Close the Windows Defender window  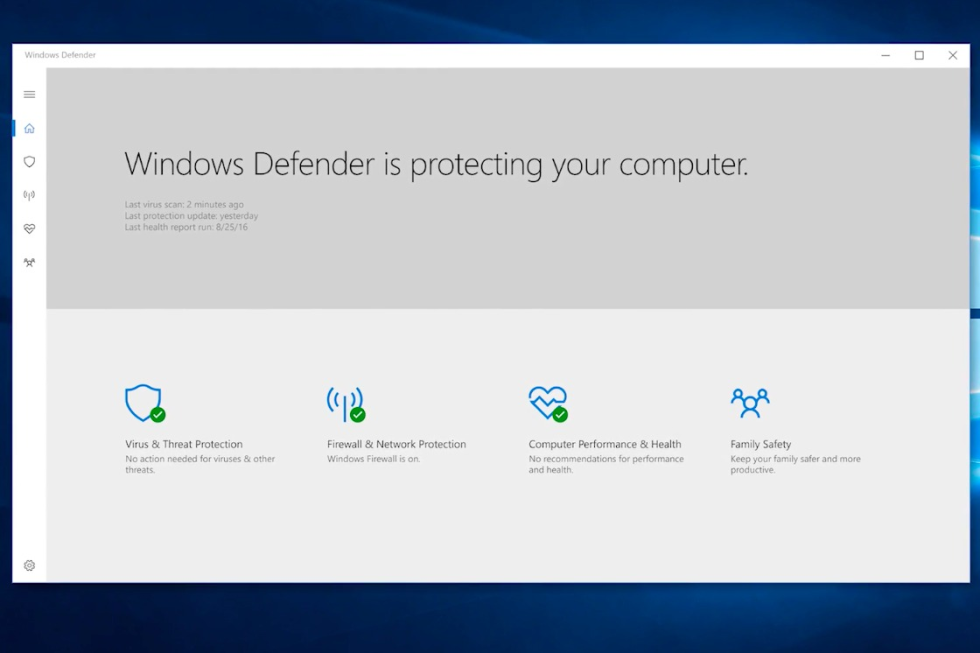(952, 56)
